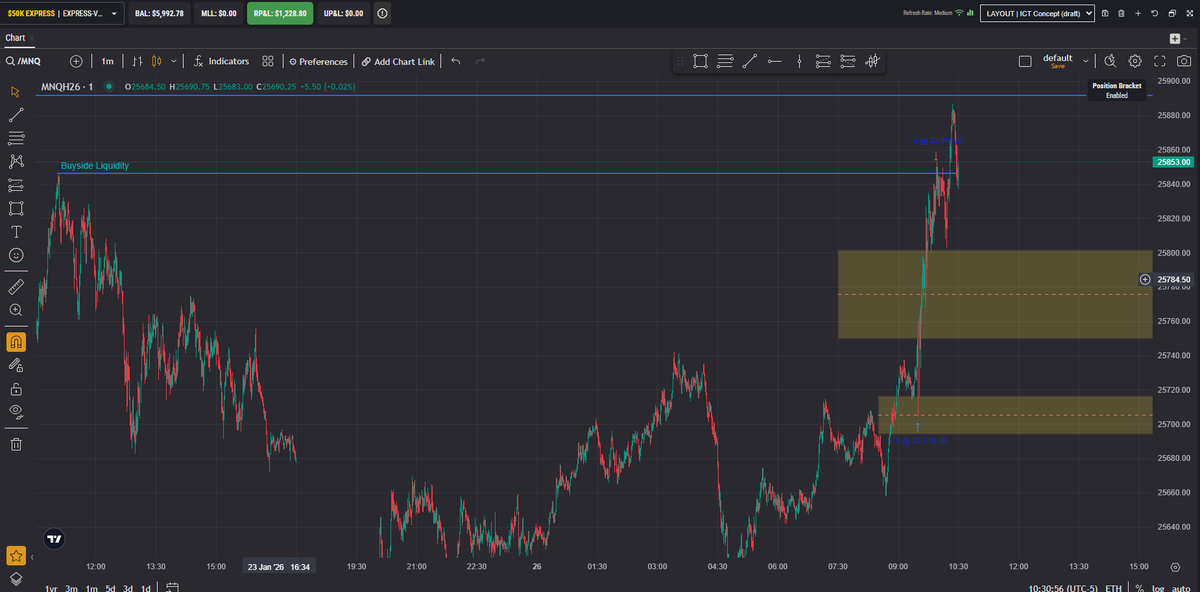
Task: Close the Chart tab
Action: [x=32, y=38]
